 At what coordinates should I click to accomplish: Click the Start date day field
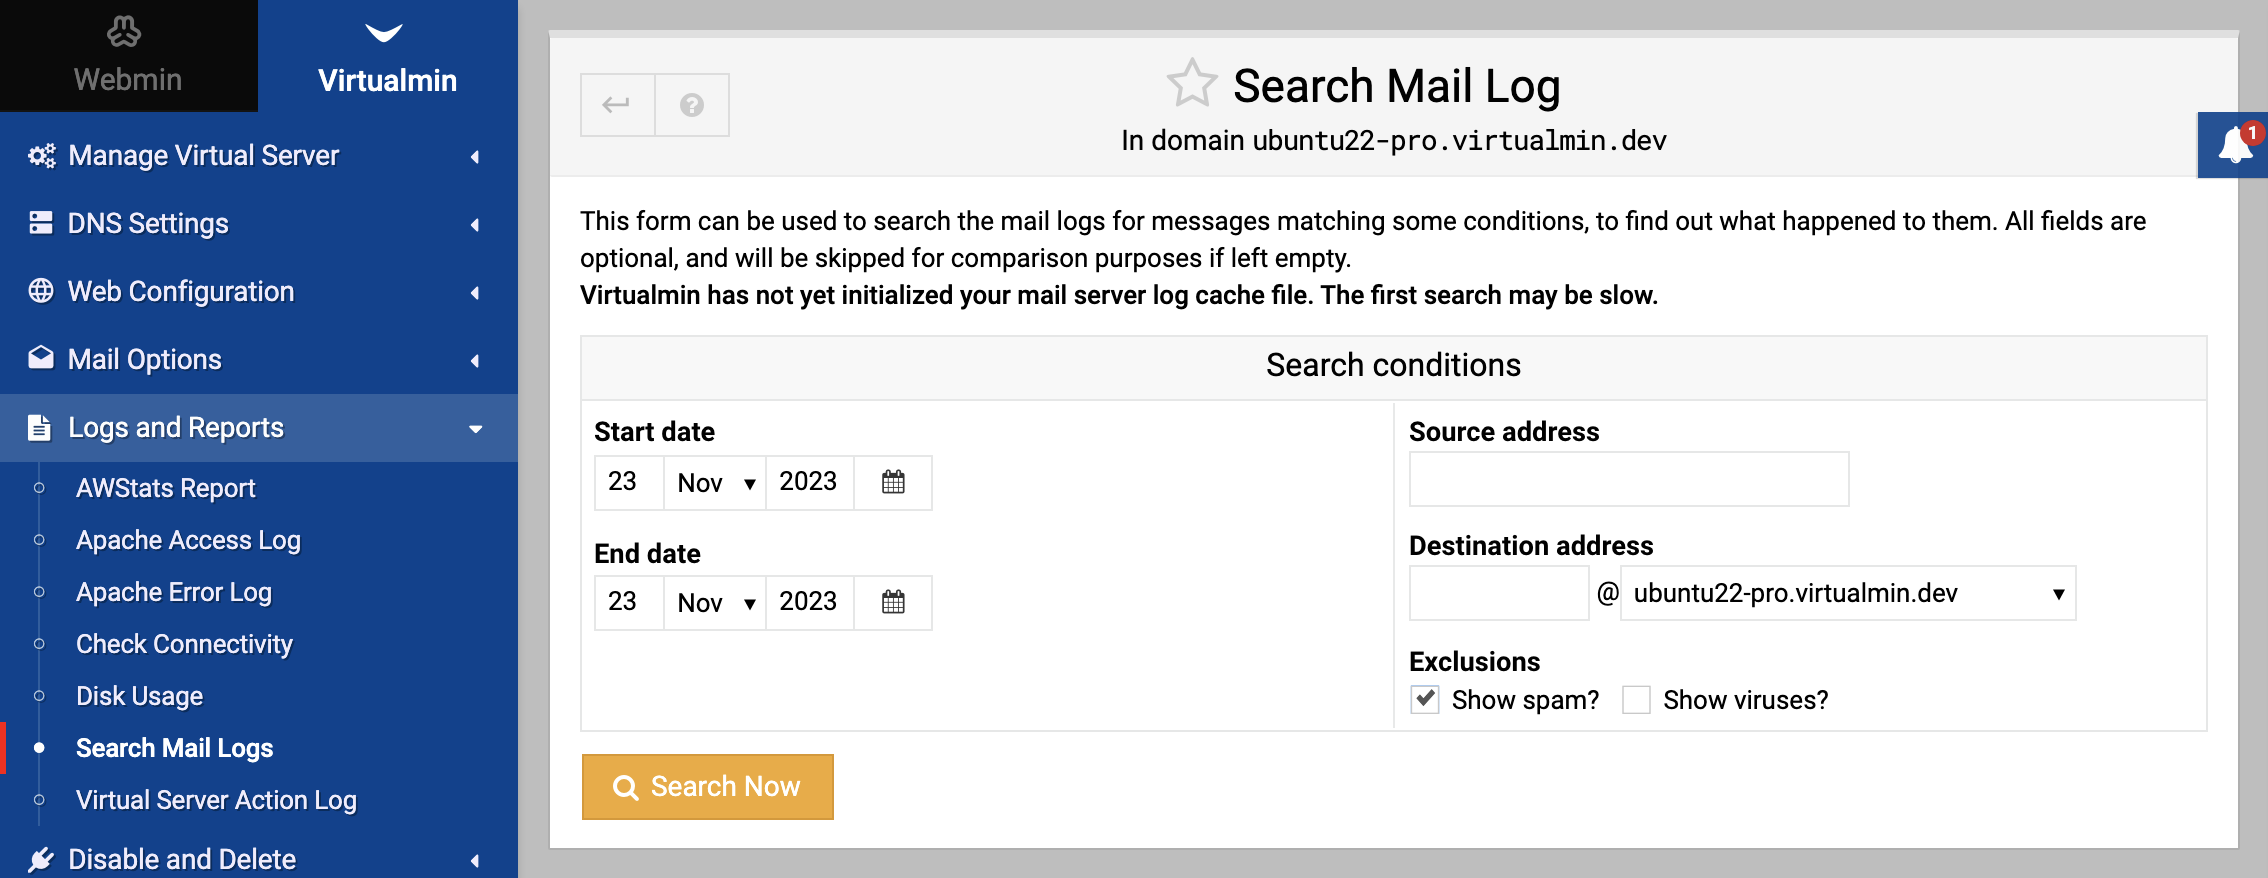point(629,482)
